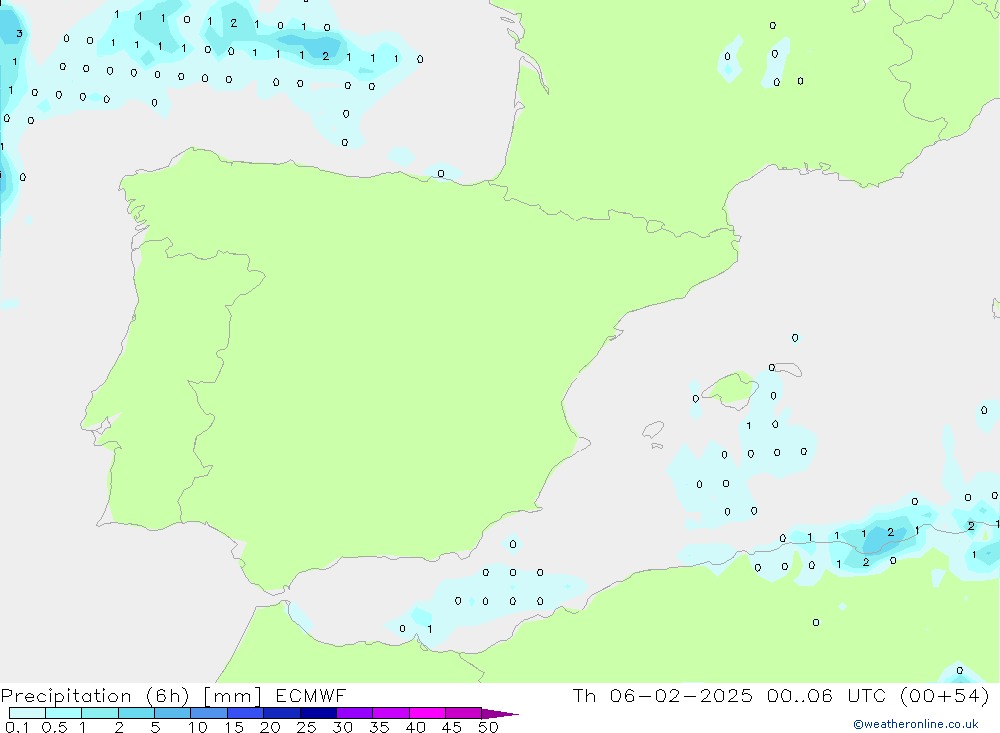This screenshot has height=733, width=1000.
Task: Click the legend label "45"
Action: [452, 727]
